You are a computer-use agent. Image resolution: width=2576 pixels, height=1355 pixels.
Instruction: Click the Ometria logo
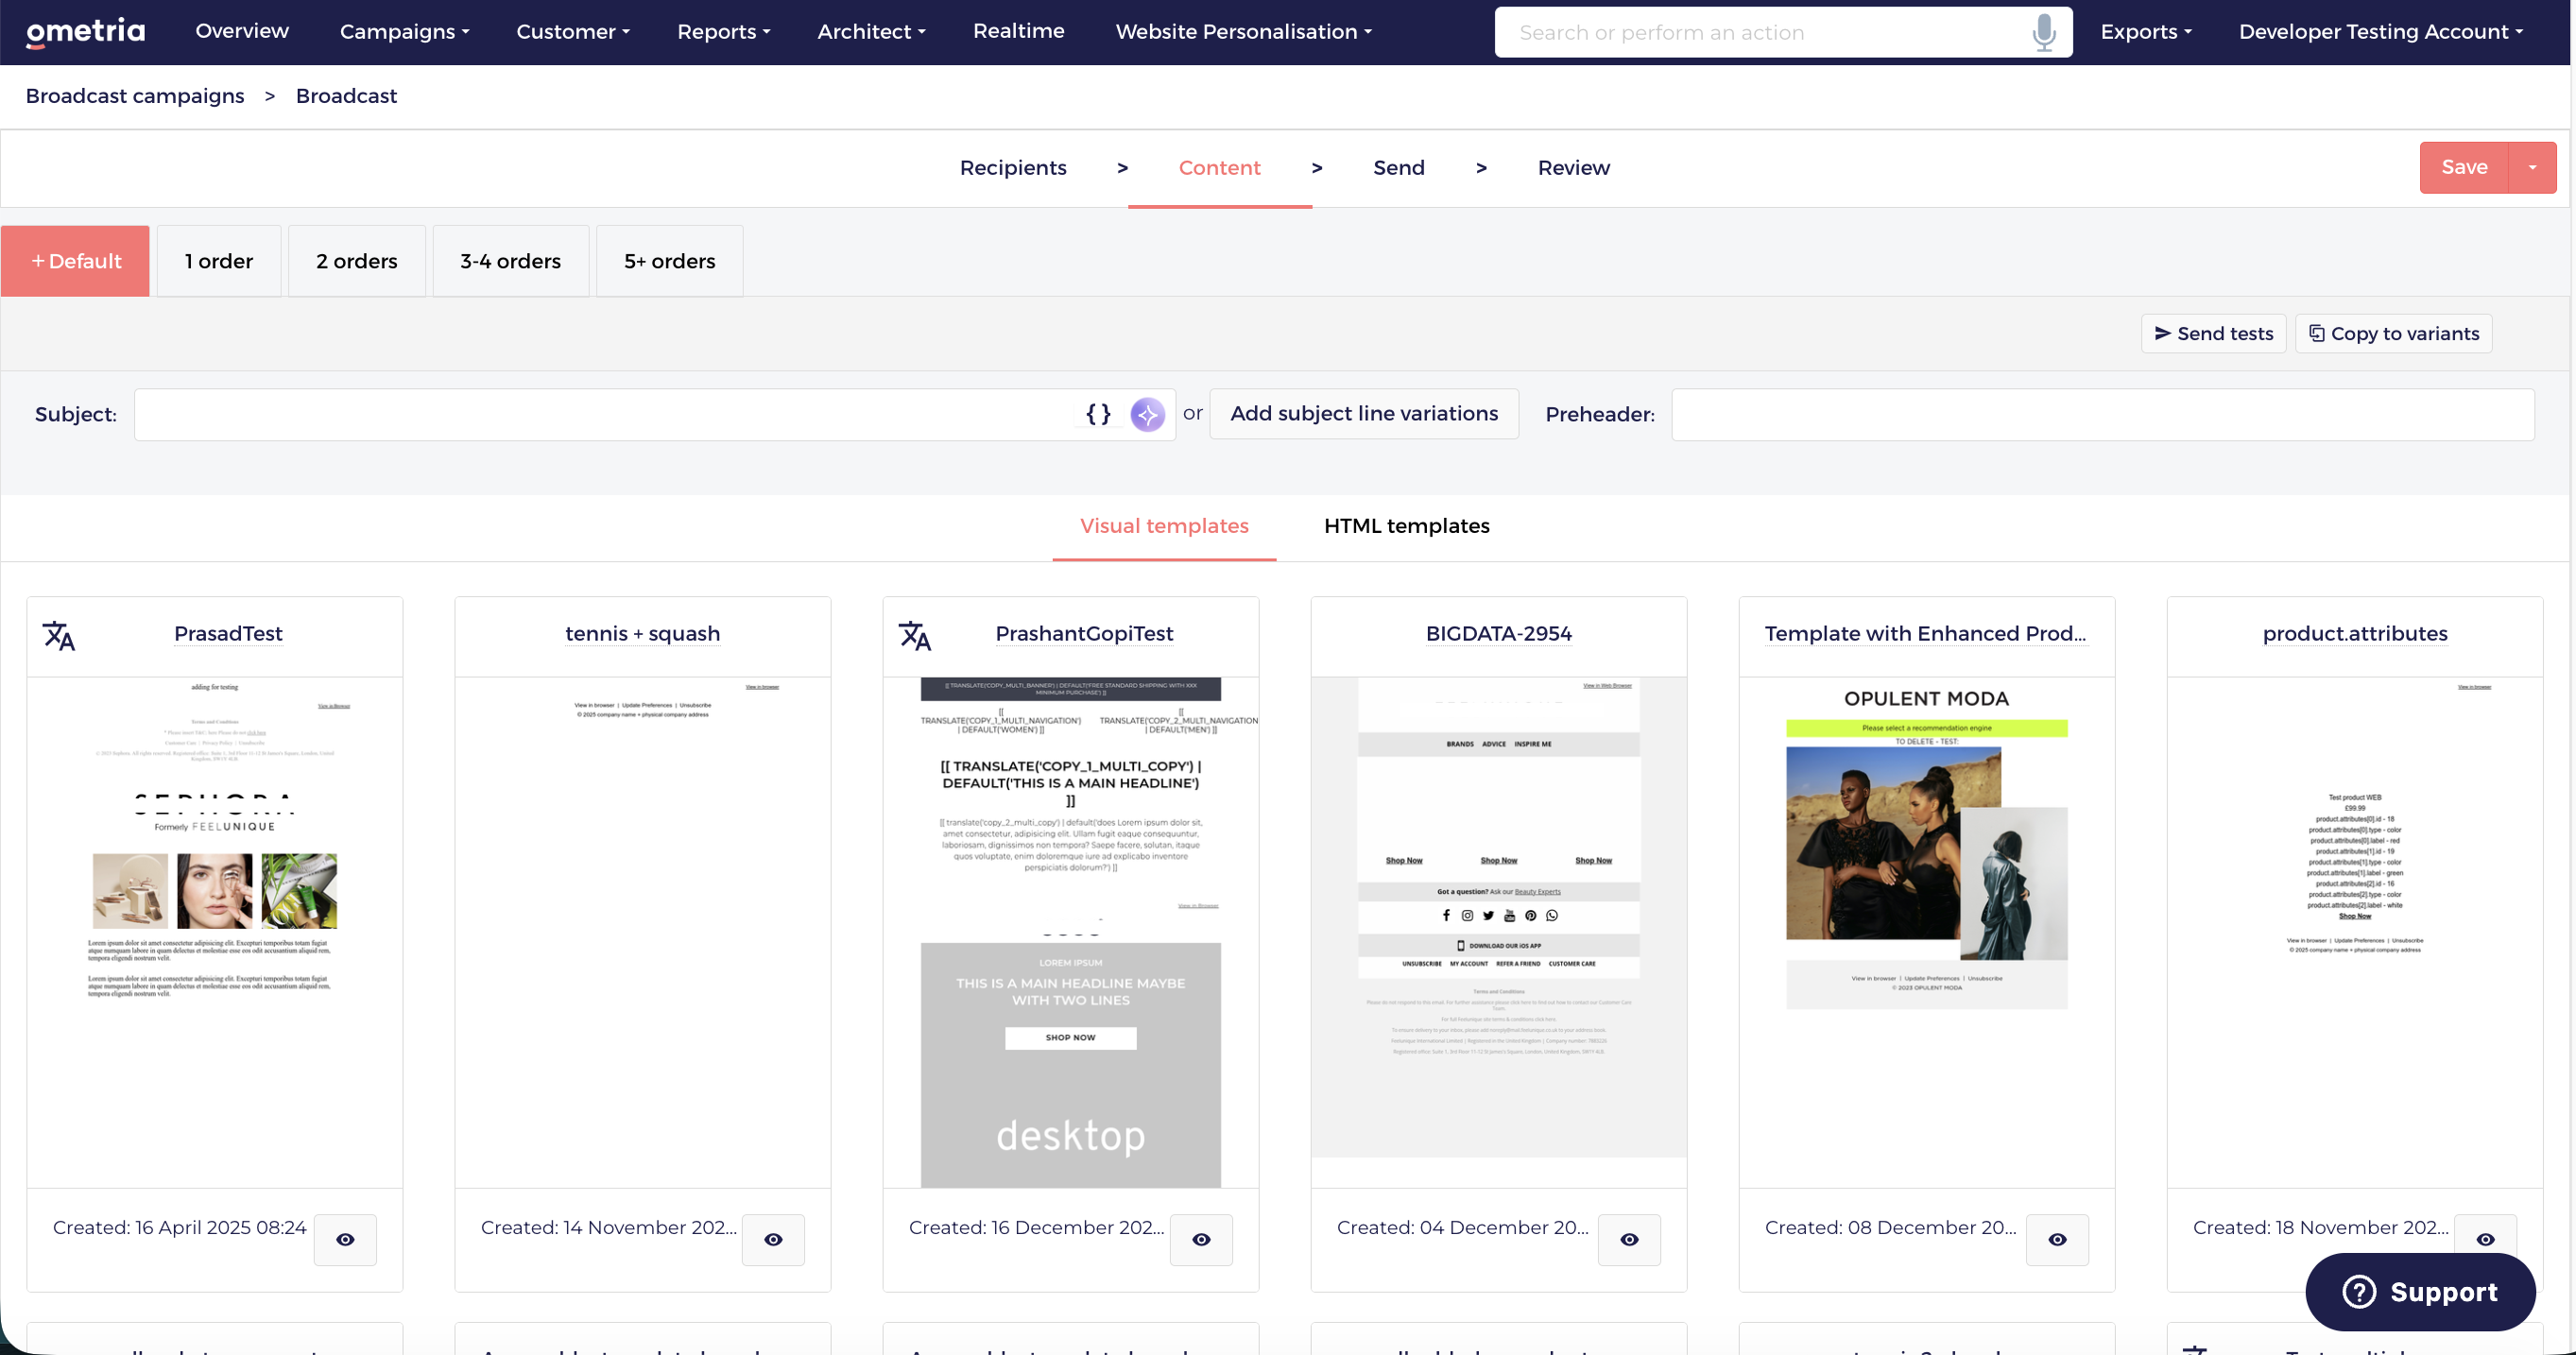(86, 31)
